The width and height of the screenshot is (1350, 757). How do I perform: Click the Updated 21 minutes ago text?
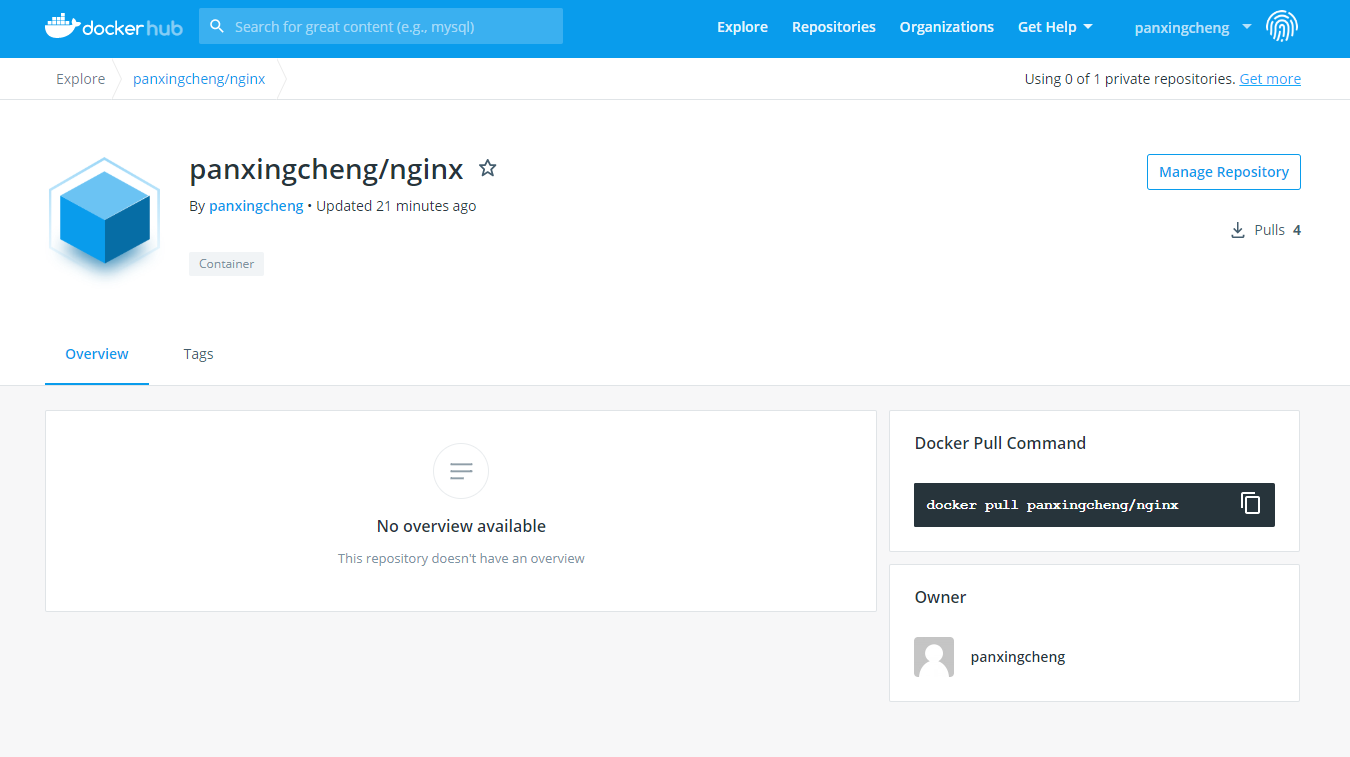point(396,206)
